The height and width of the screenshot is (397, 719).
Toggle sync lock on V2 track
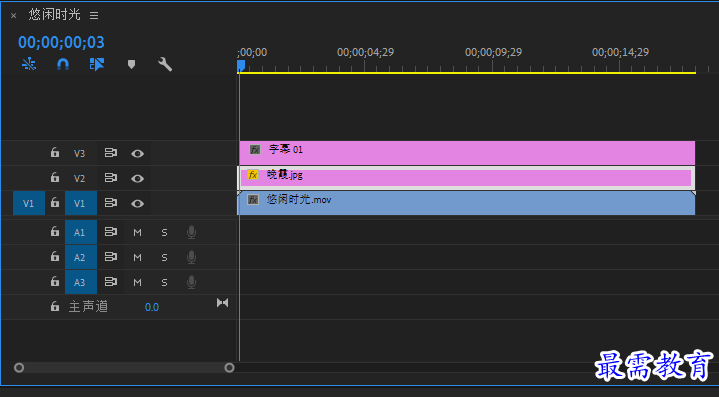point(111,178)
